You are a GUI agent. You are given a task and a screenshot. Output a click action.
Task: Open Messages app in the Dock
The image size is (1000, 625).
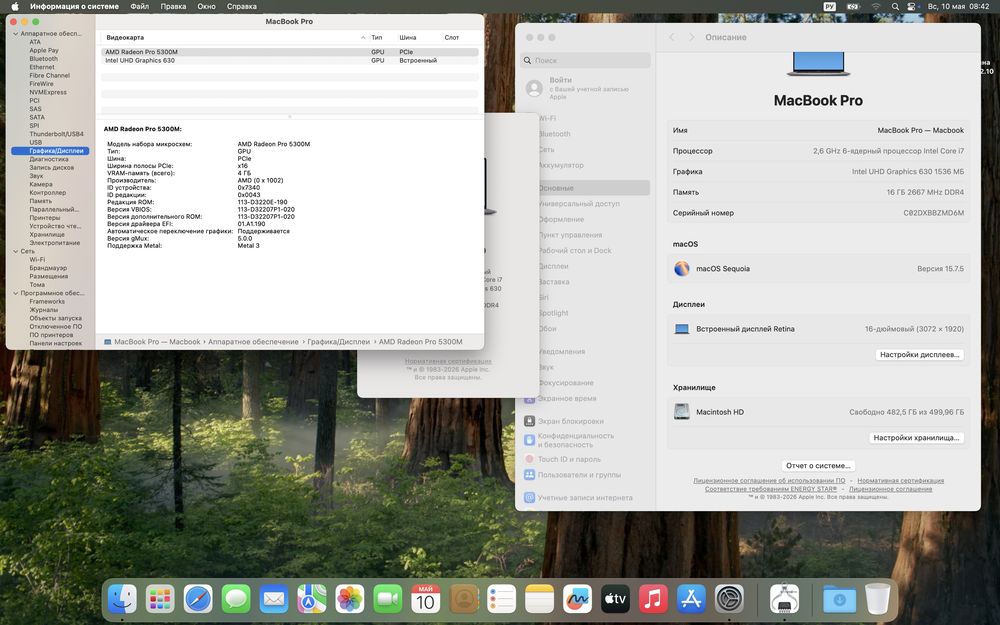pos(236,599)
